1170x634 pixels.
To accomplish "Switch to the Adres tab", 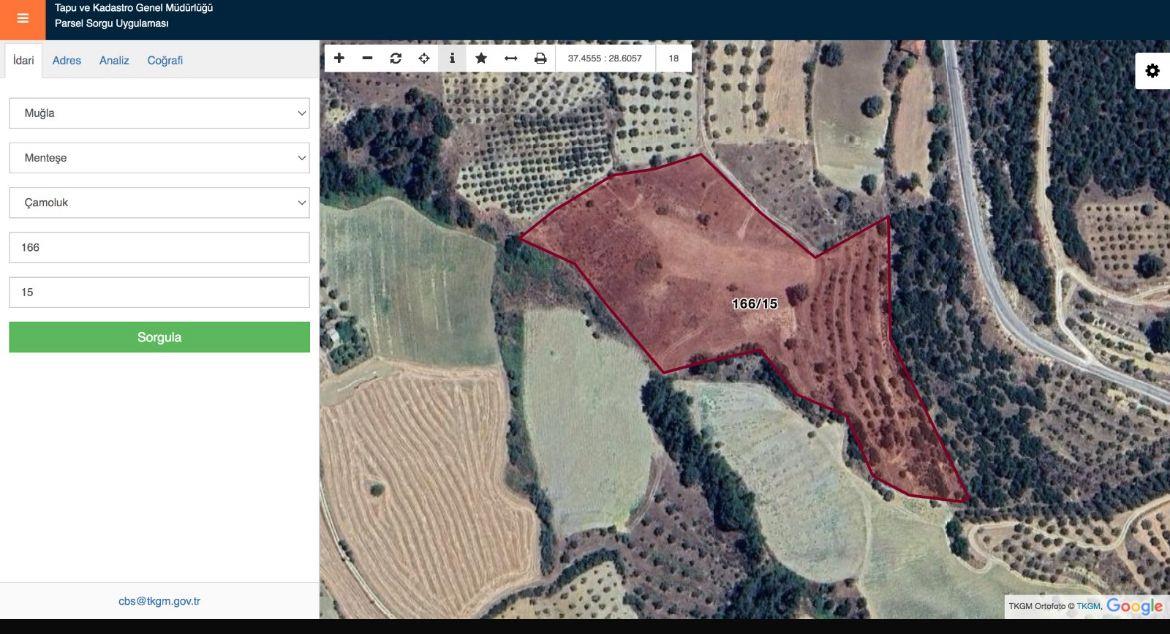I will [67, 60].
